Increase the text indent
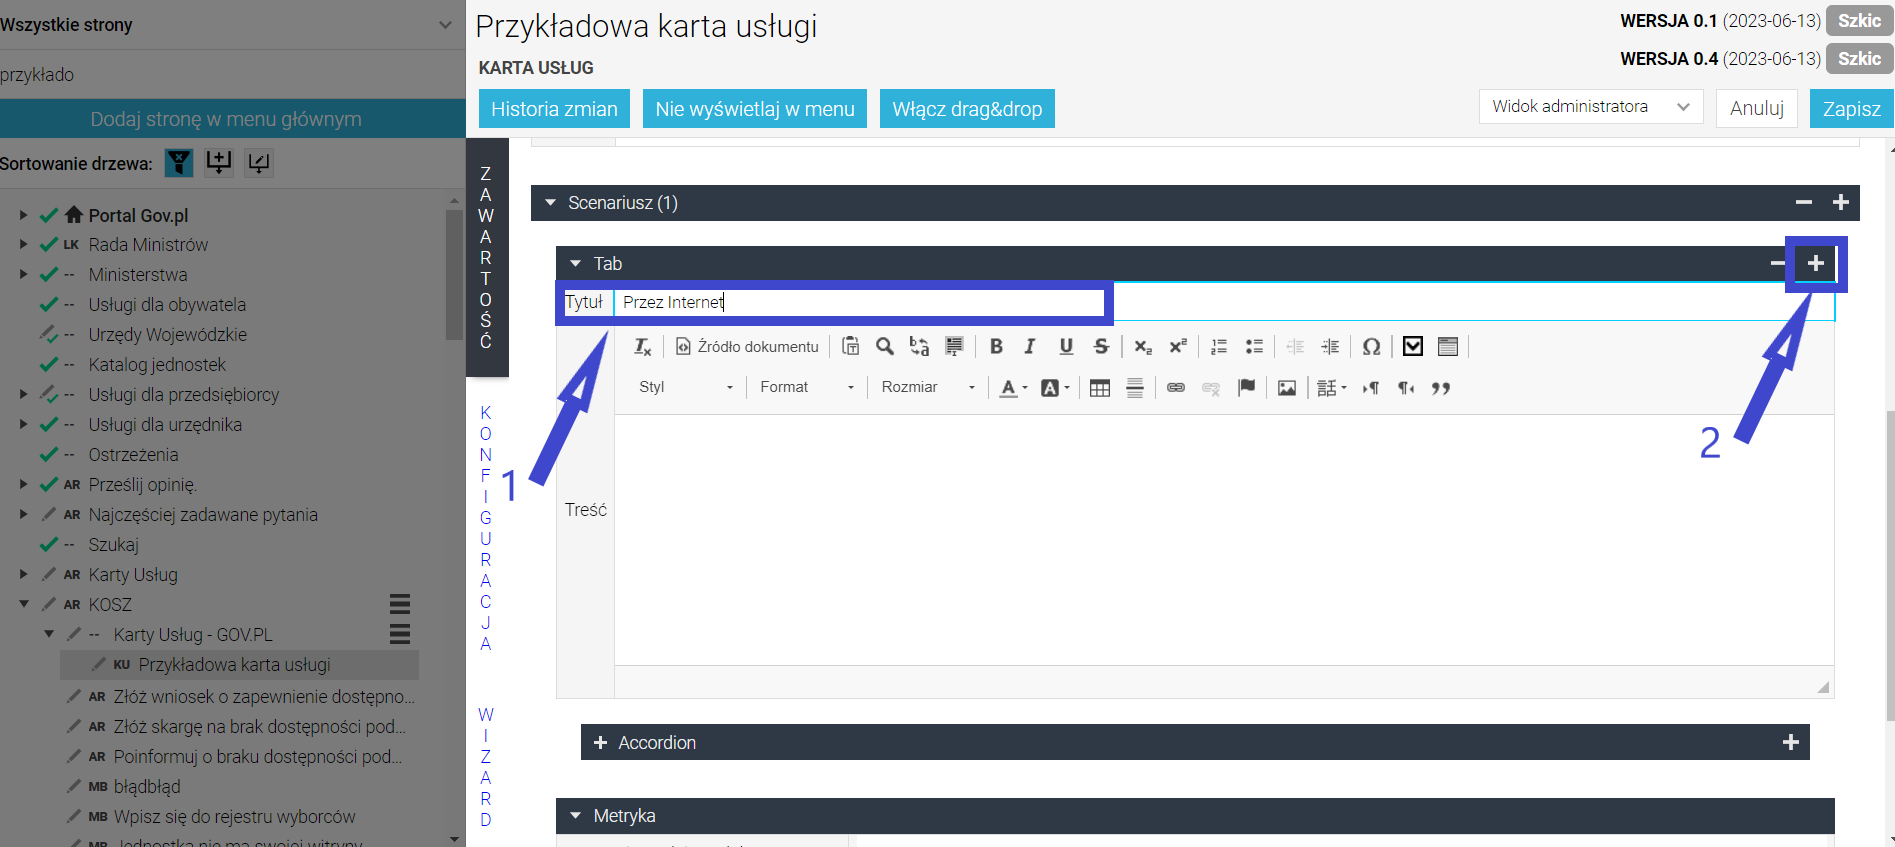 click(x=1330, y=346)
